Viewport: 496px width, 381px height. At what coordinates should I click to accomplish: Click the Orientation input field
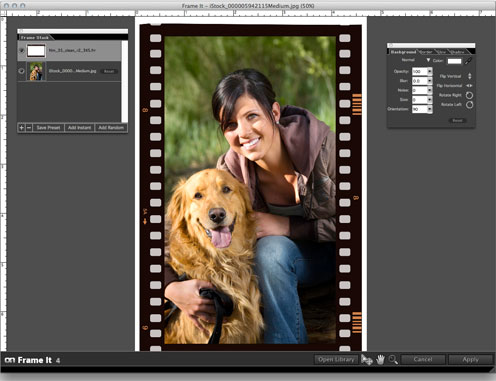click(420, 109)
